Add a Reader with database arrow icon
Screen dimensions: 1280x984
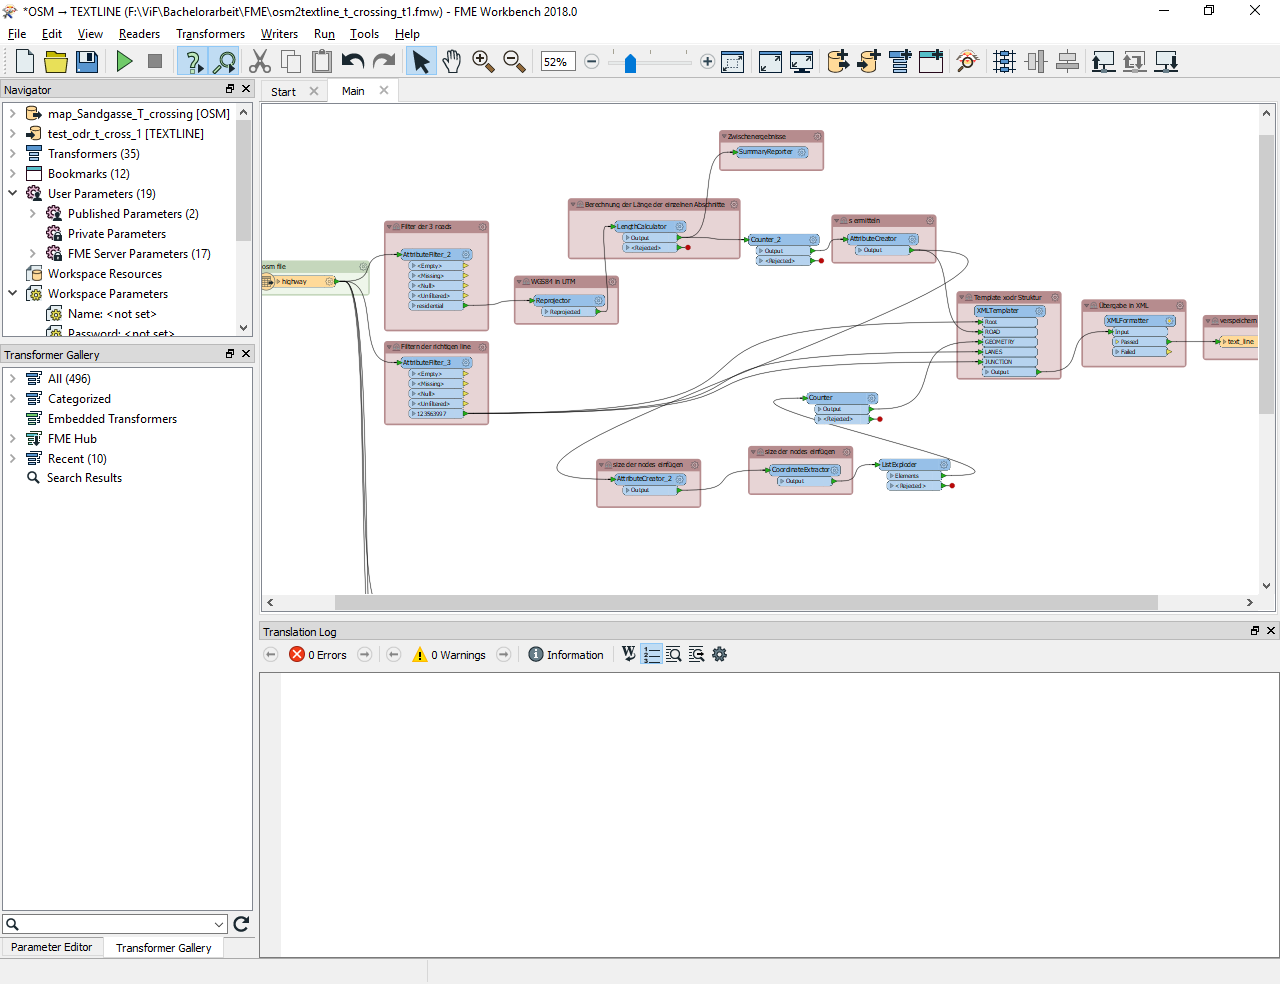pyautogui.click(x=838, y=62)
